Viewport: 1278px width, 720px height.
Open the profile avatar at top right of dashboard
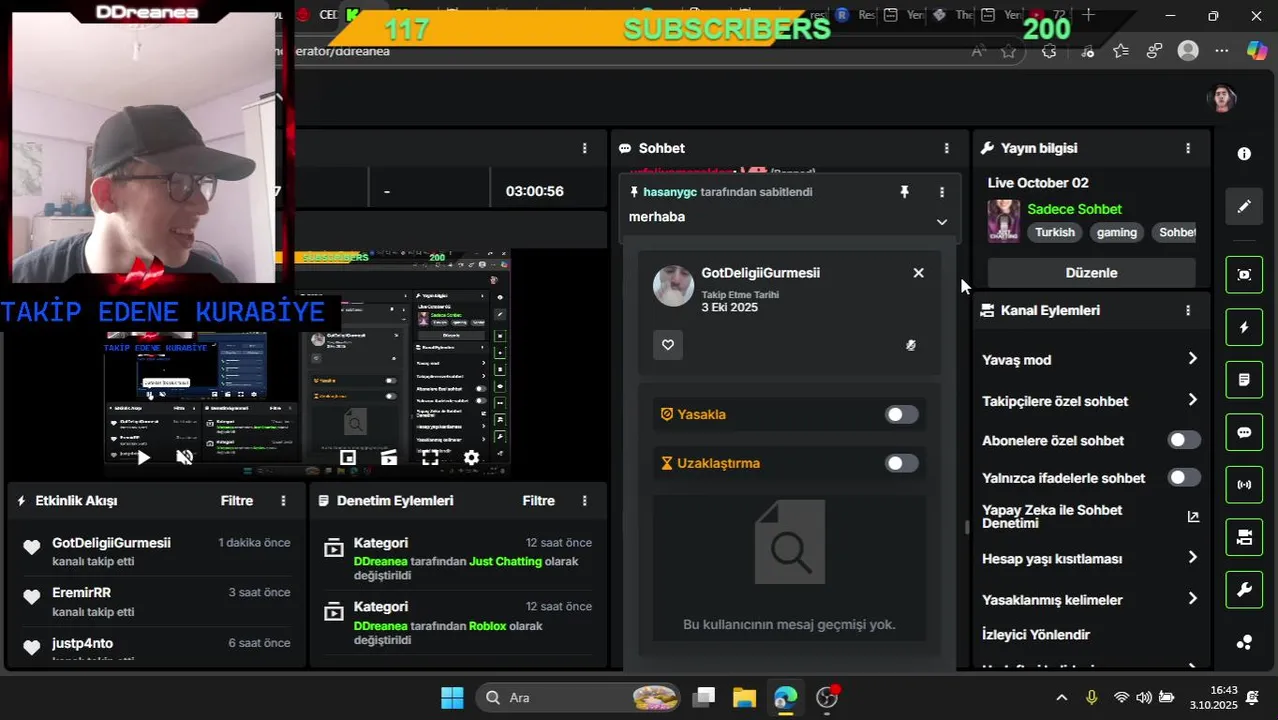(1222, 98)
